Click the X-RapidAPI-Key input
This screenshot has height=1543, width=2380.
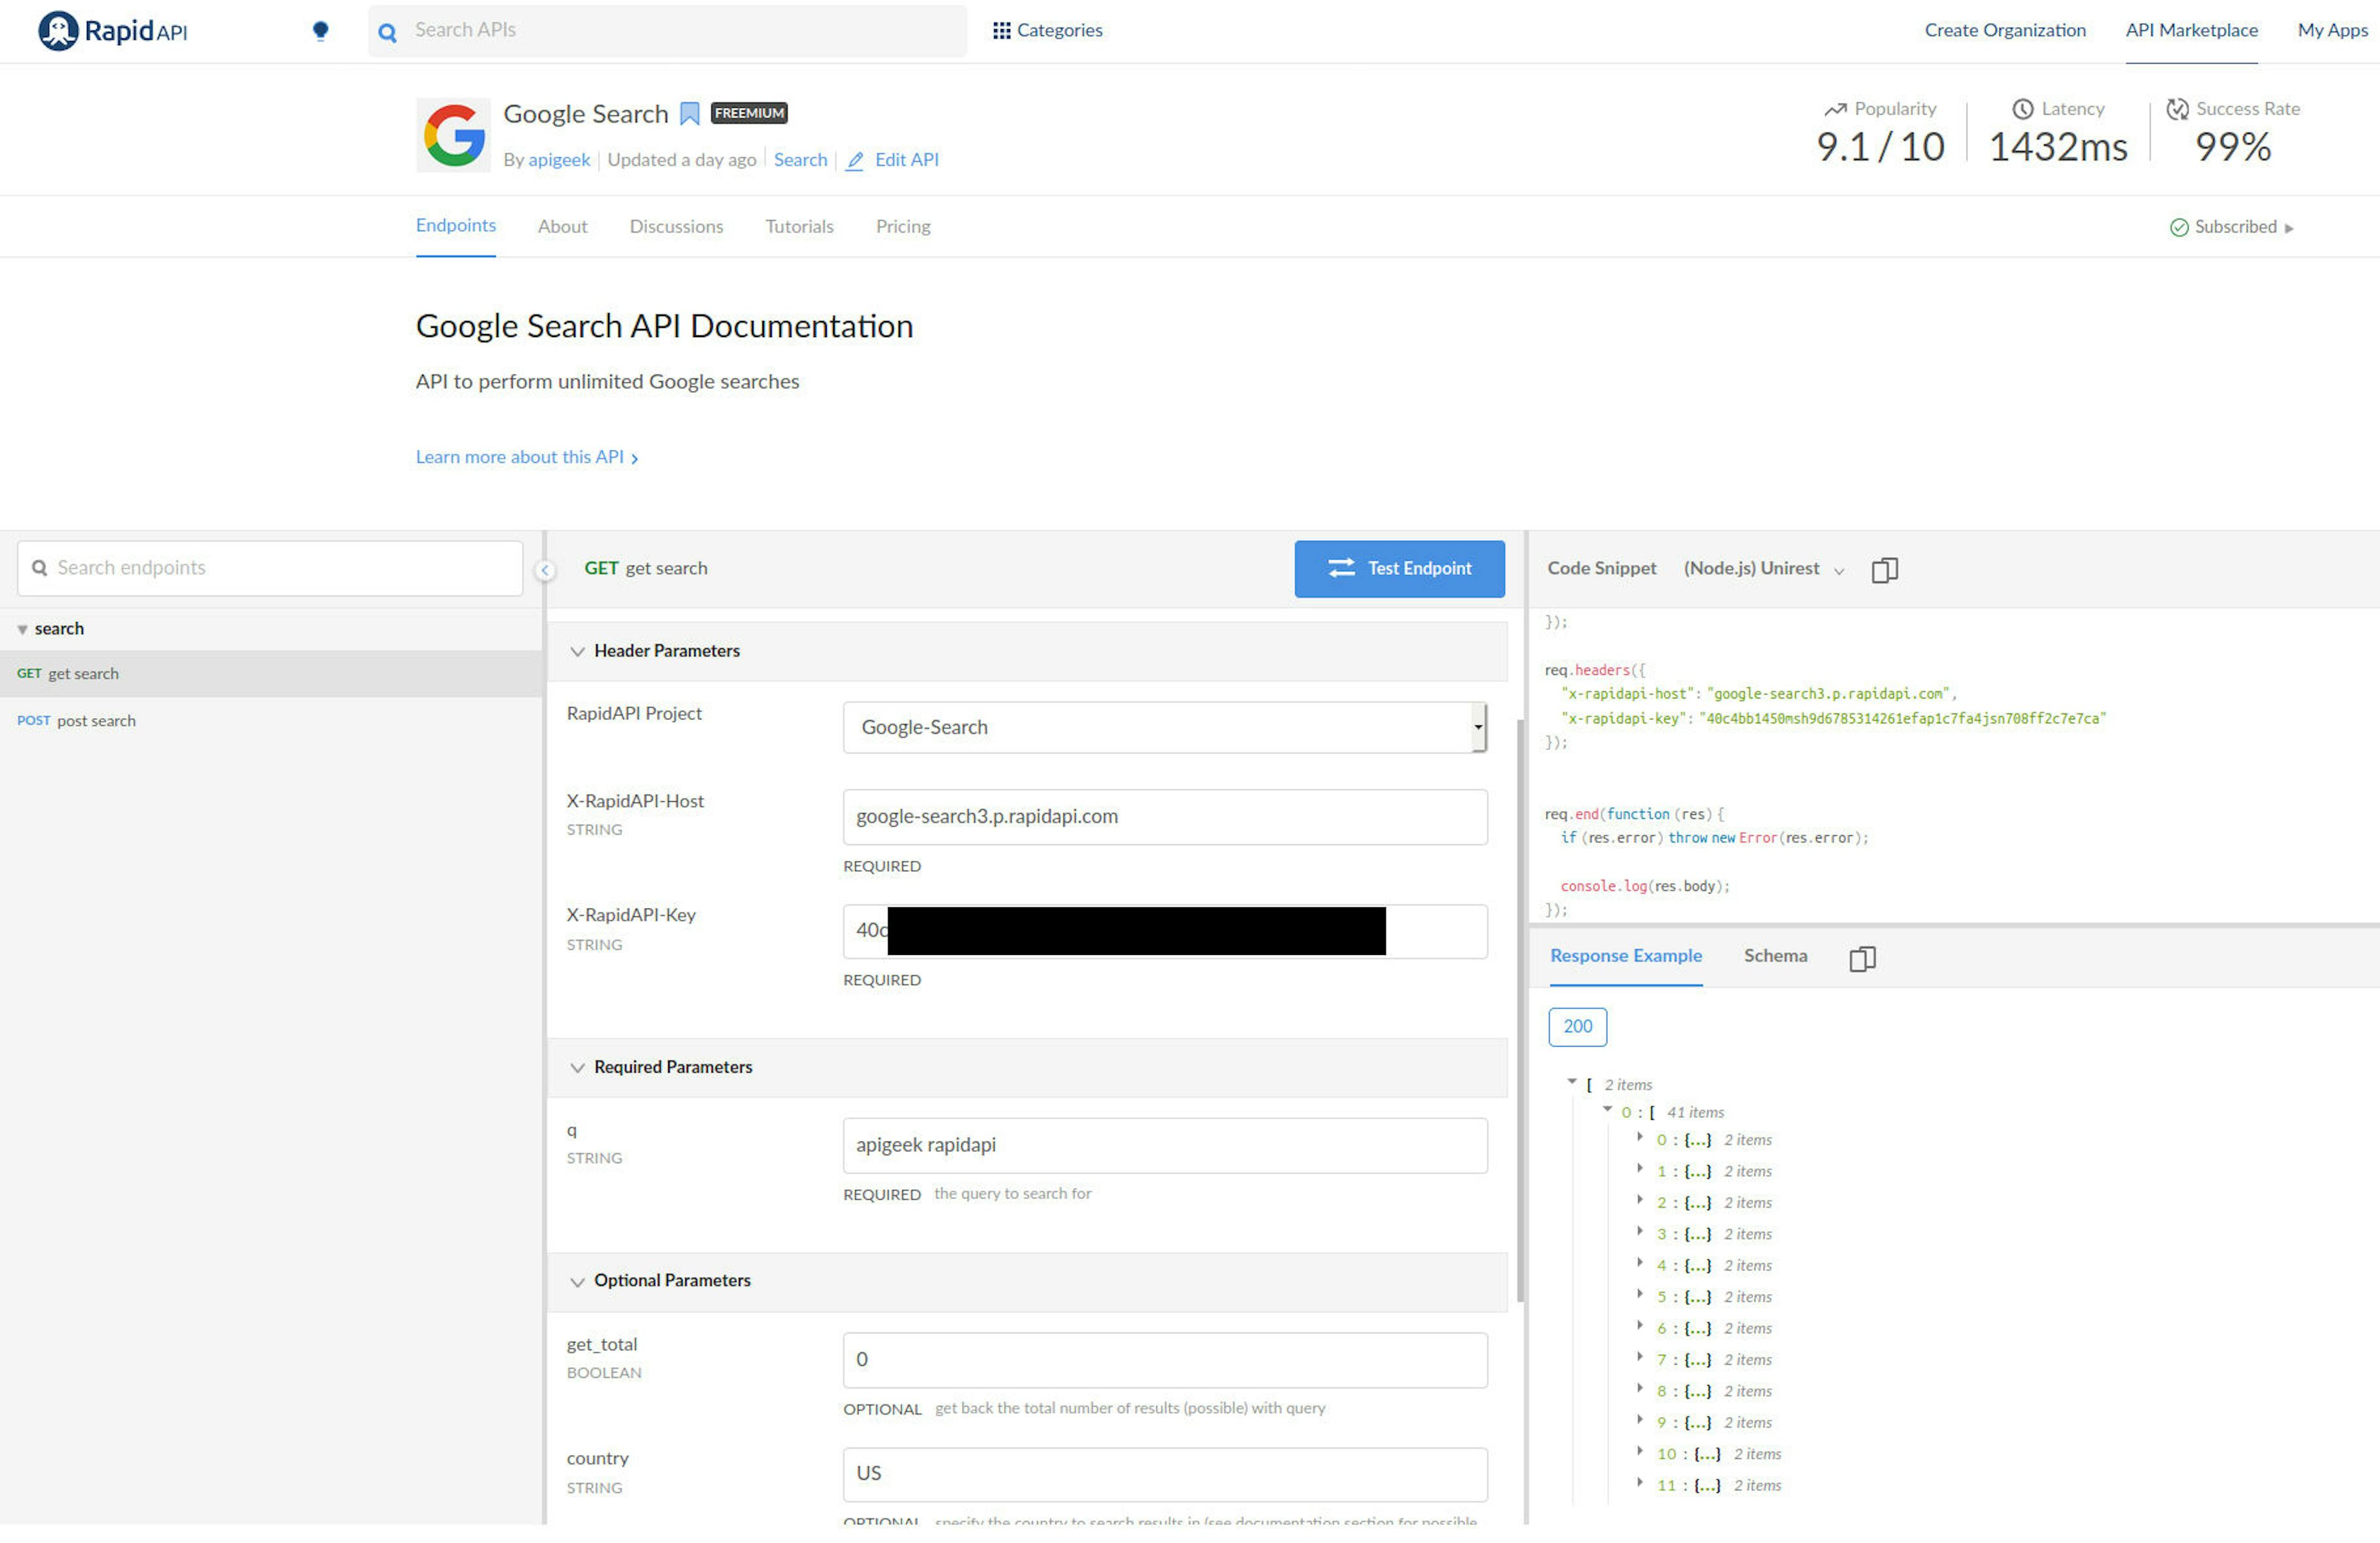tap(1165, 932)
